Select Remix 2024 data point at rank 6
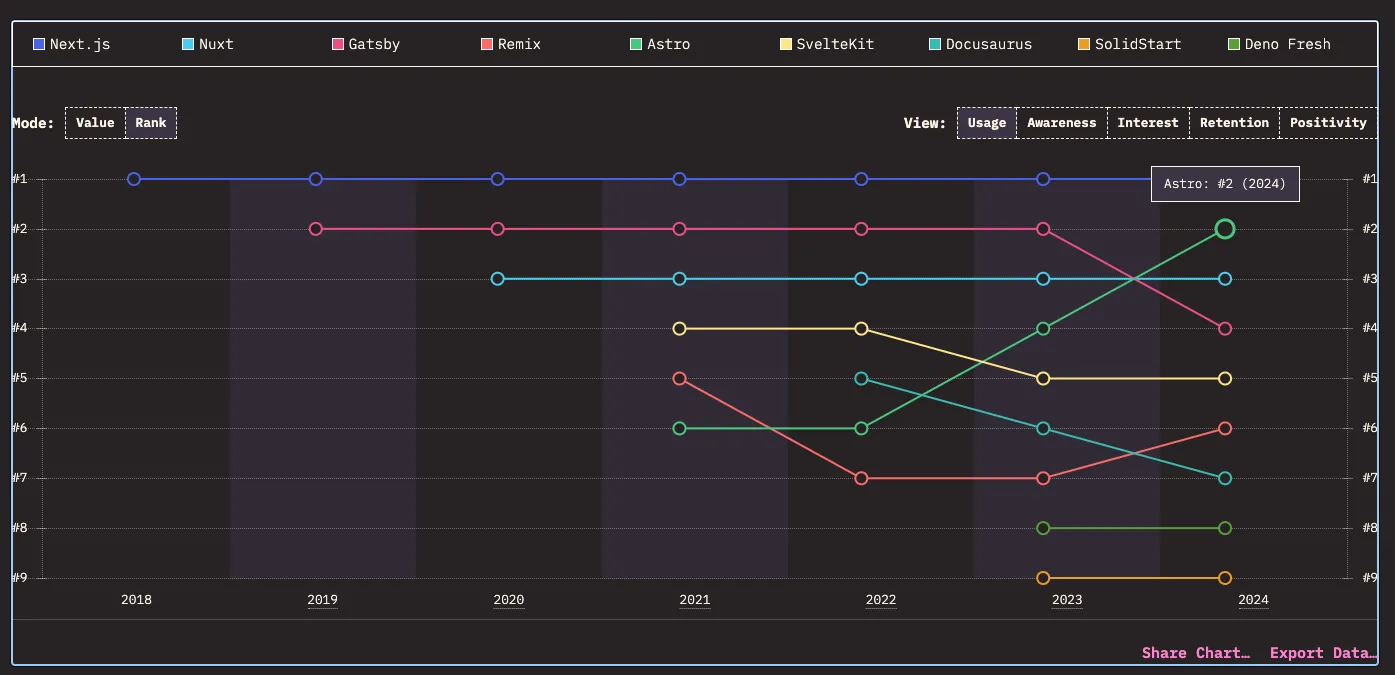This screenshot has height=675, width=1395. 1225,428
